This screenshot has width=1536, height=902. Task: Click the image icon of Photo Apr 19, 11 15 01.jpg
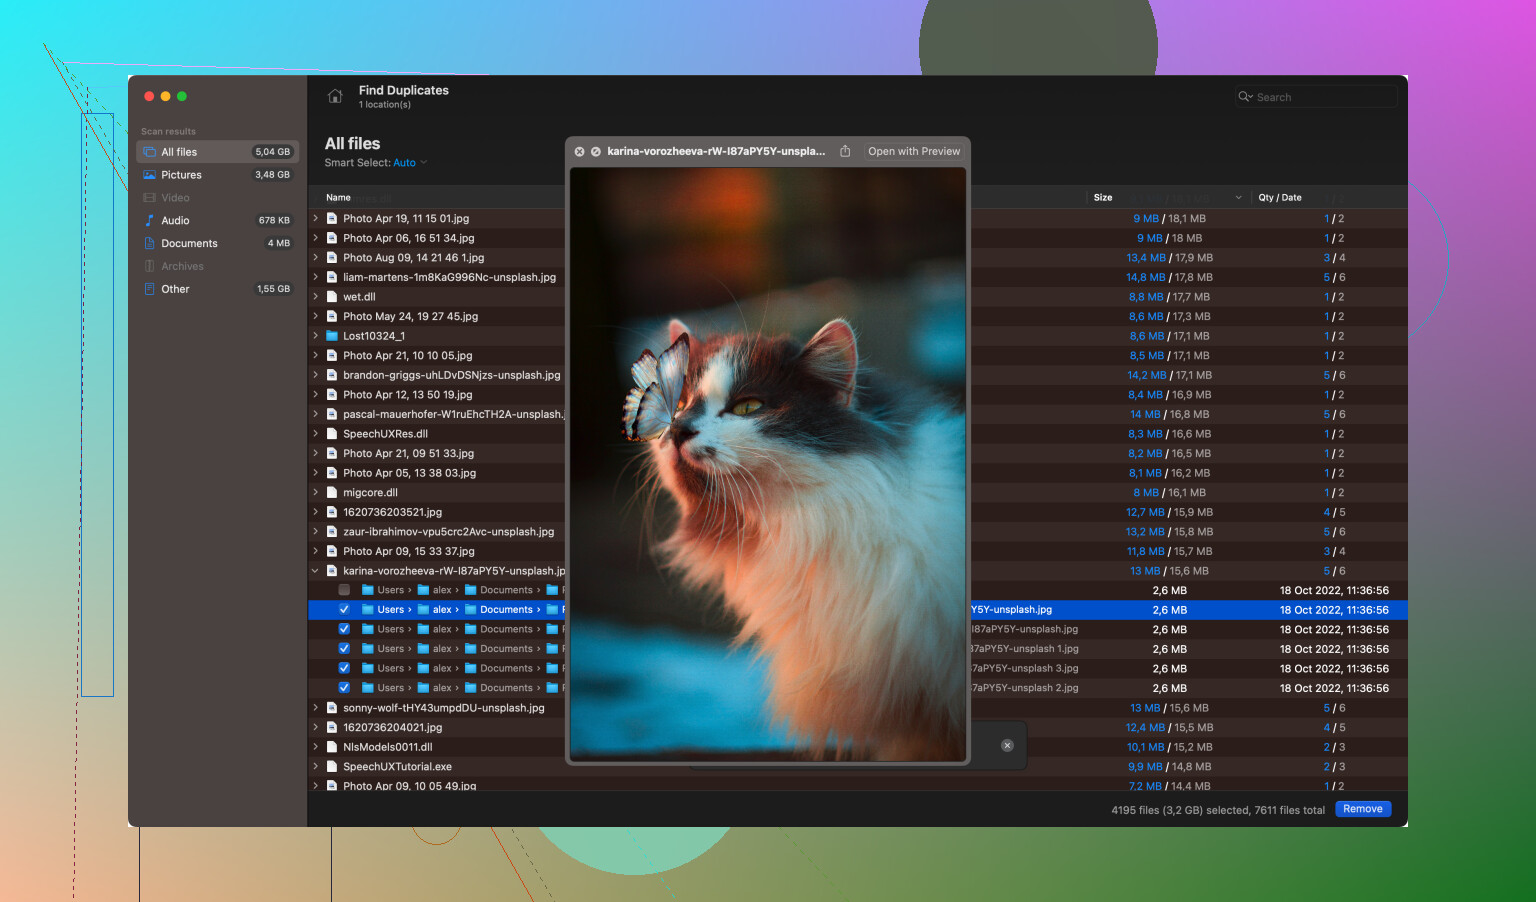332,218
